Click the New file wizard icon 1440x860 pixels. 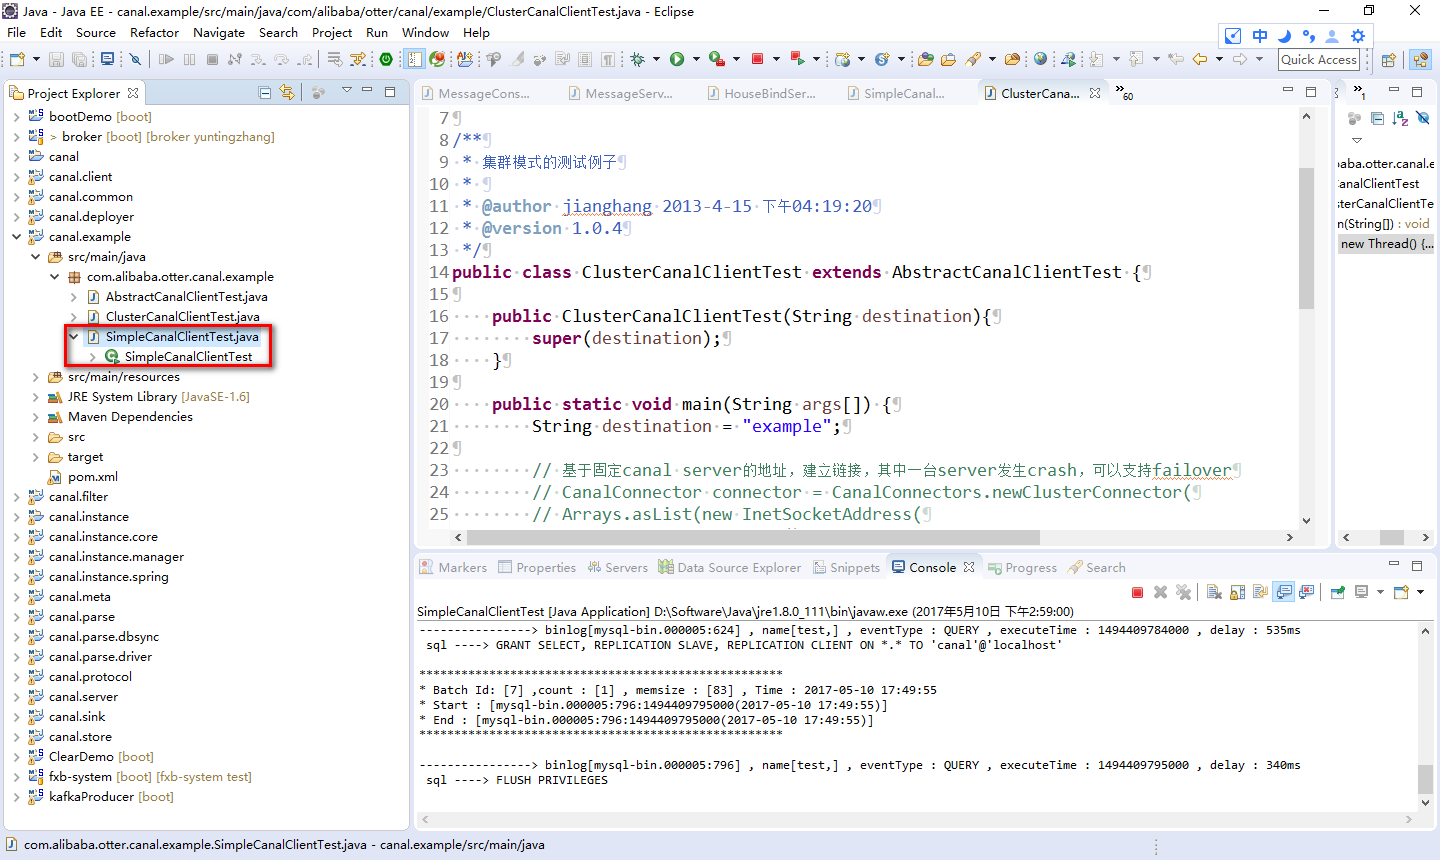(x=17, y=59)
